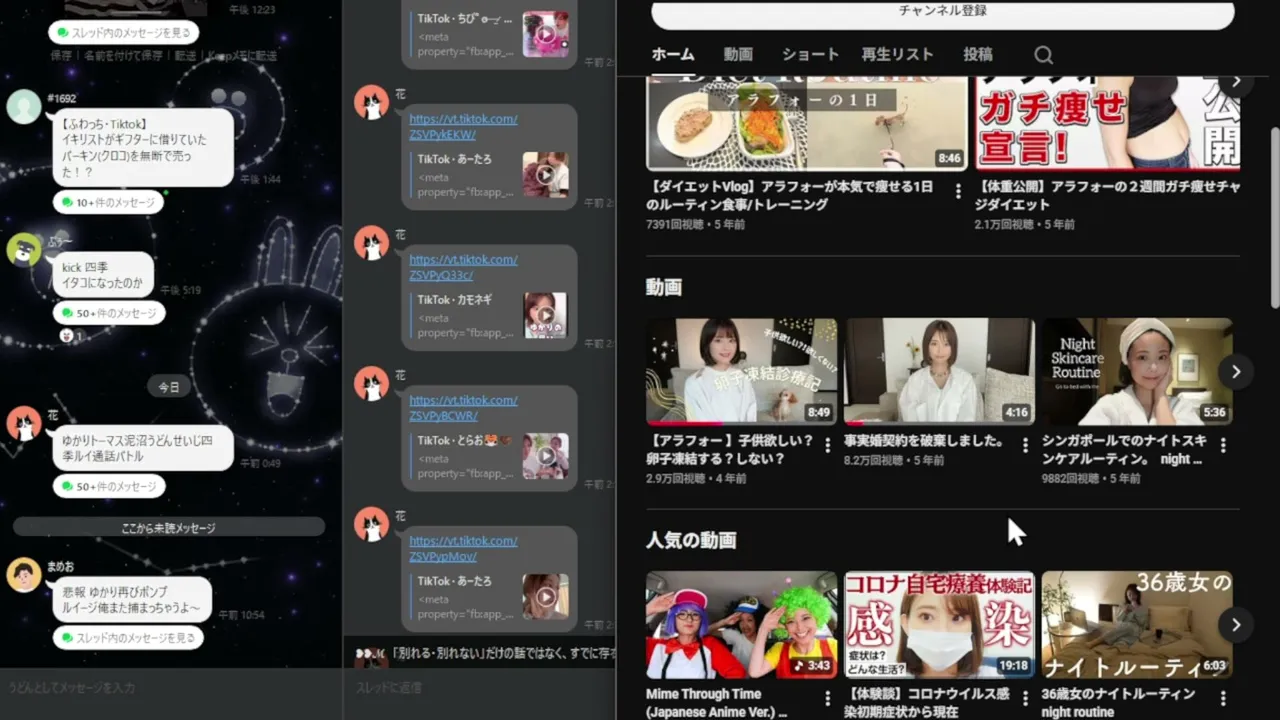The image size is (1280, 720).
Task: Open the アラフォーの1日 diet vlog thumbnail
Action: (807, 123)
